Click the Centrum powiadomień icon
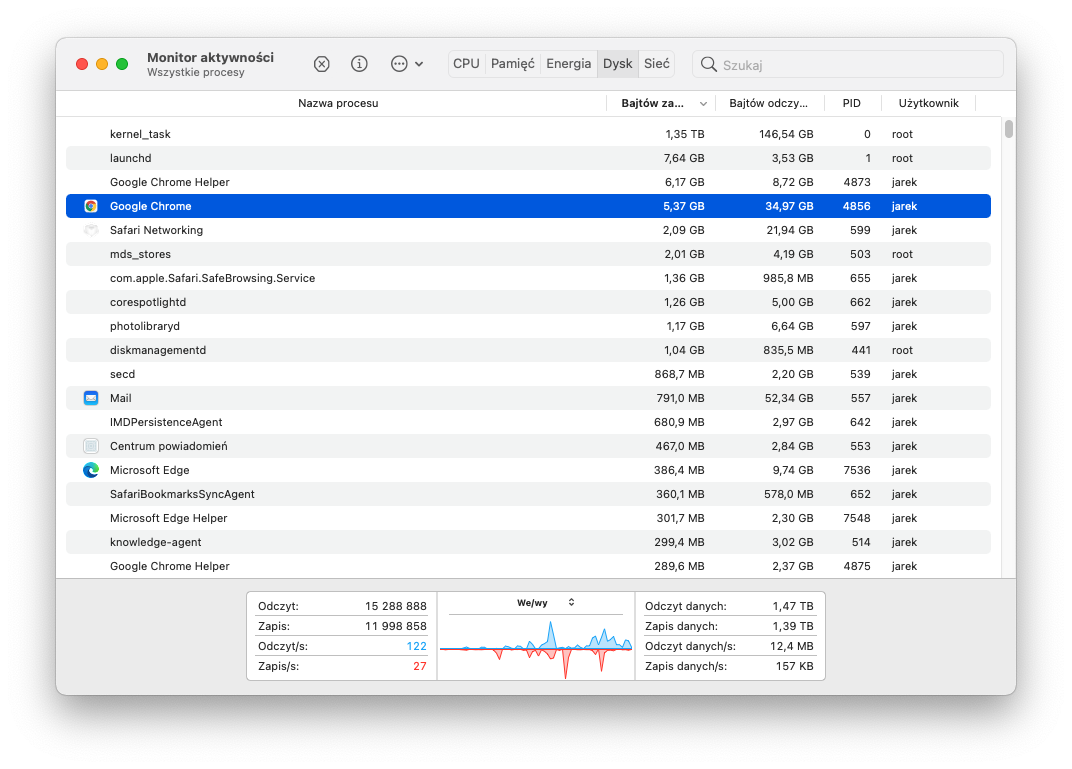This screenshot has width=1072, height=769. (x=91, y=446)
